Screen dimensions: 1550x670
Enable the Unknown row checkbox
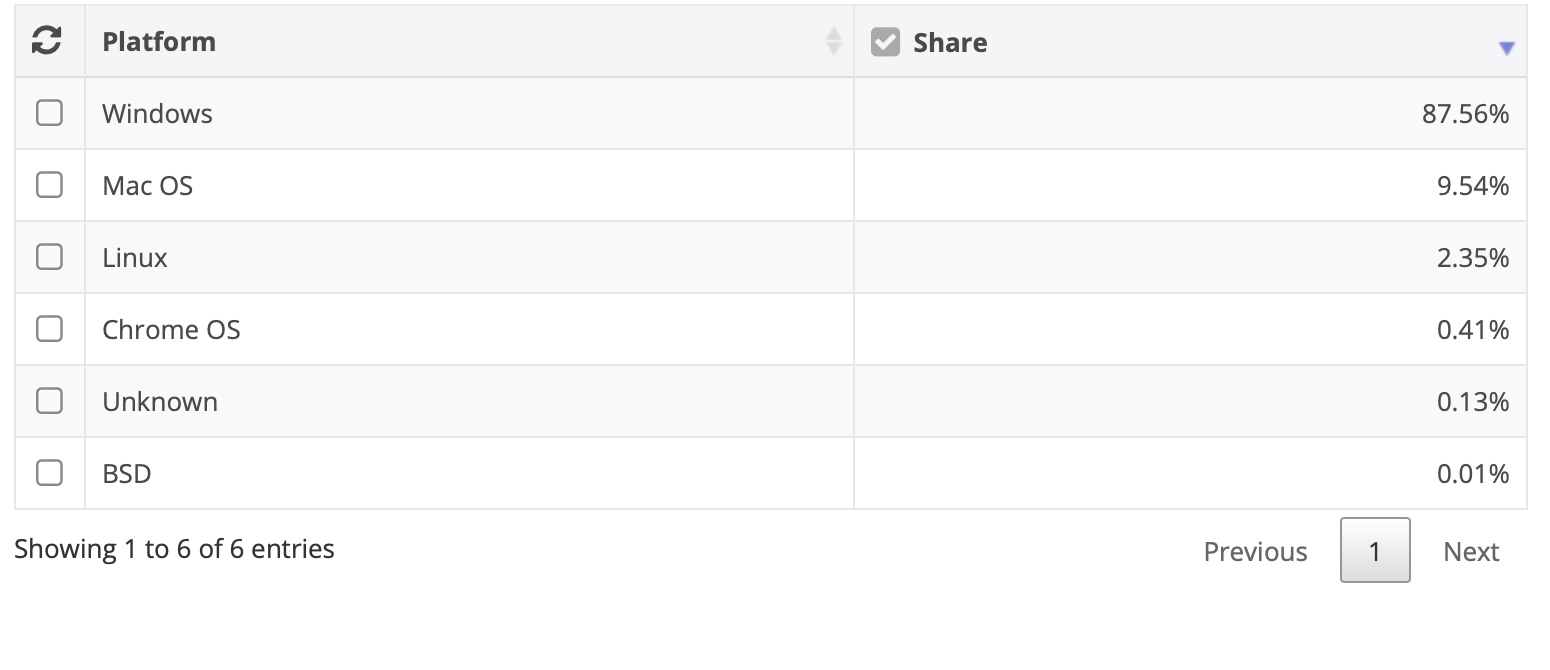49,401
